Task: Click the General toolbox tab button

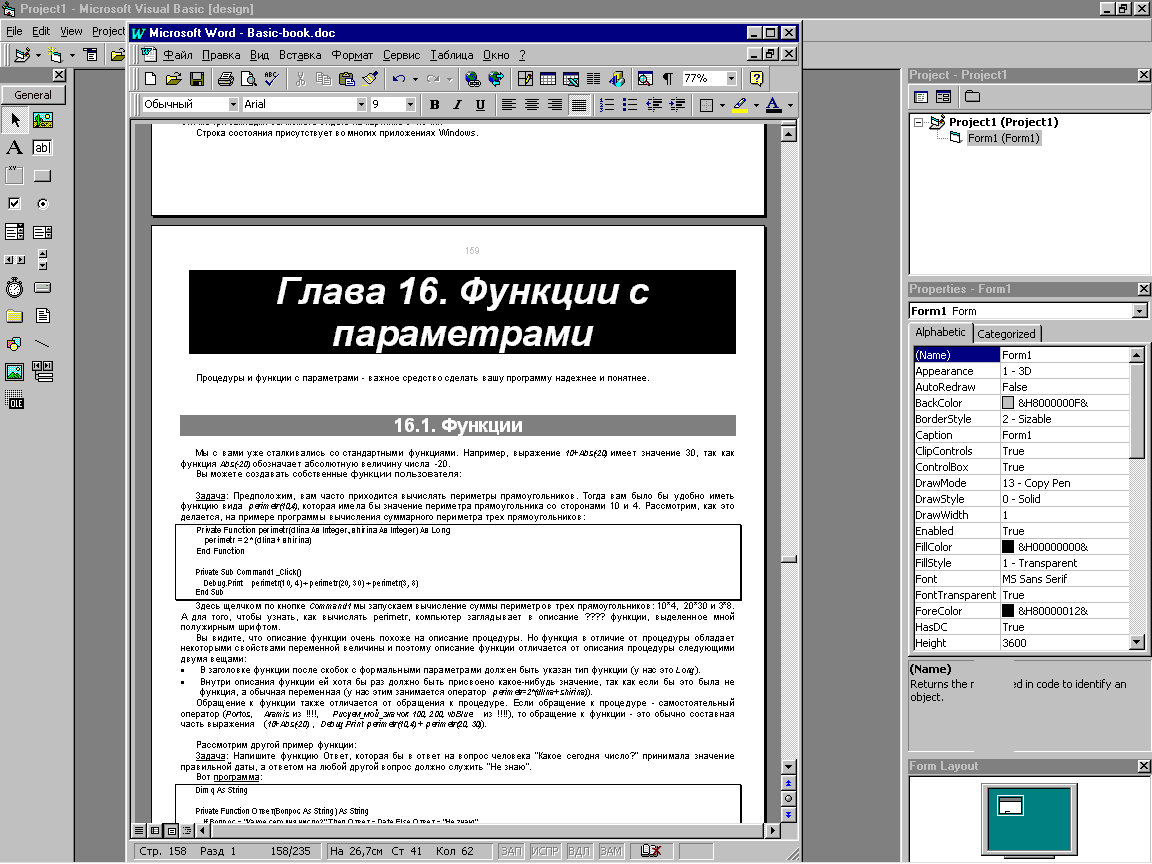Action: (x=33, y=95)
